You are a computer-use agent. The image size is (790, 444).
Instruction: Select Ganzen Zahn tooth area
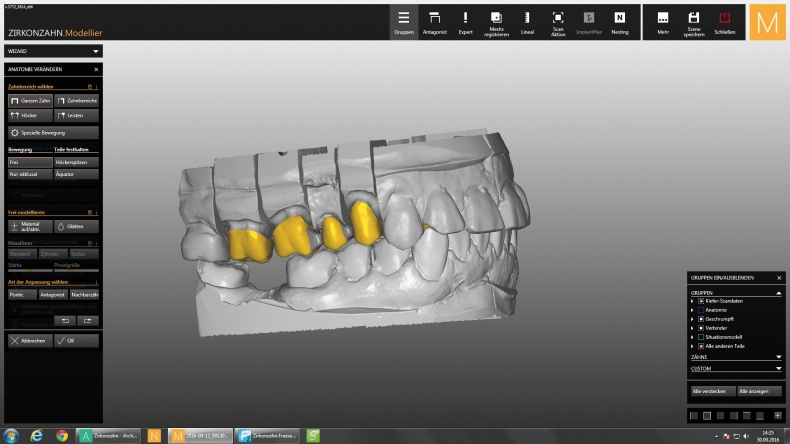click(30, 101)
